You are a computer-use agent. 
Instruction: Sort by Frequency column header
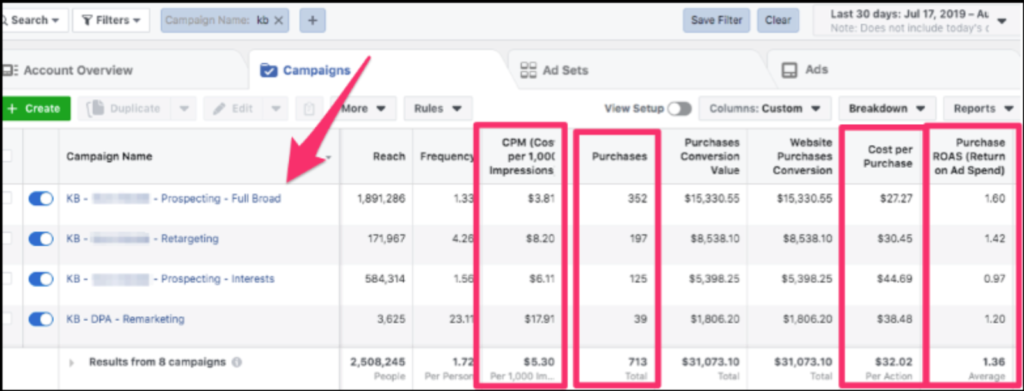(x=447, y=157)
